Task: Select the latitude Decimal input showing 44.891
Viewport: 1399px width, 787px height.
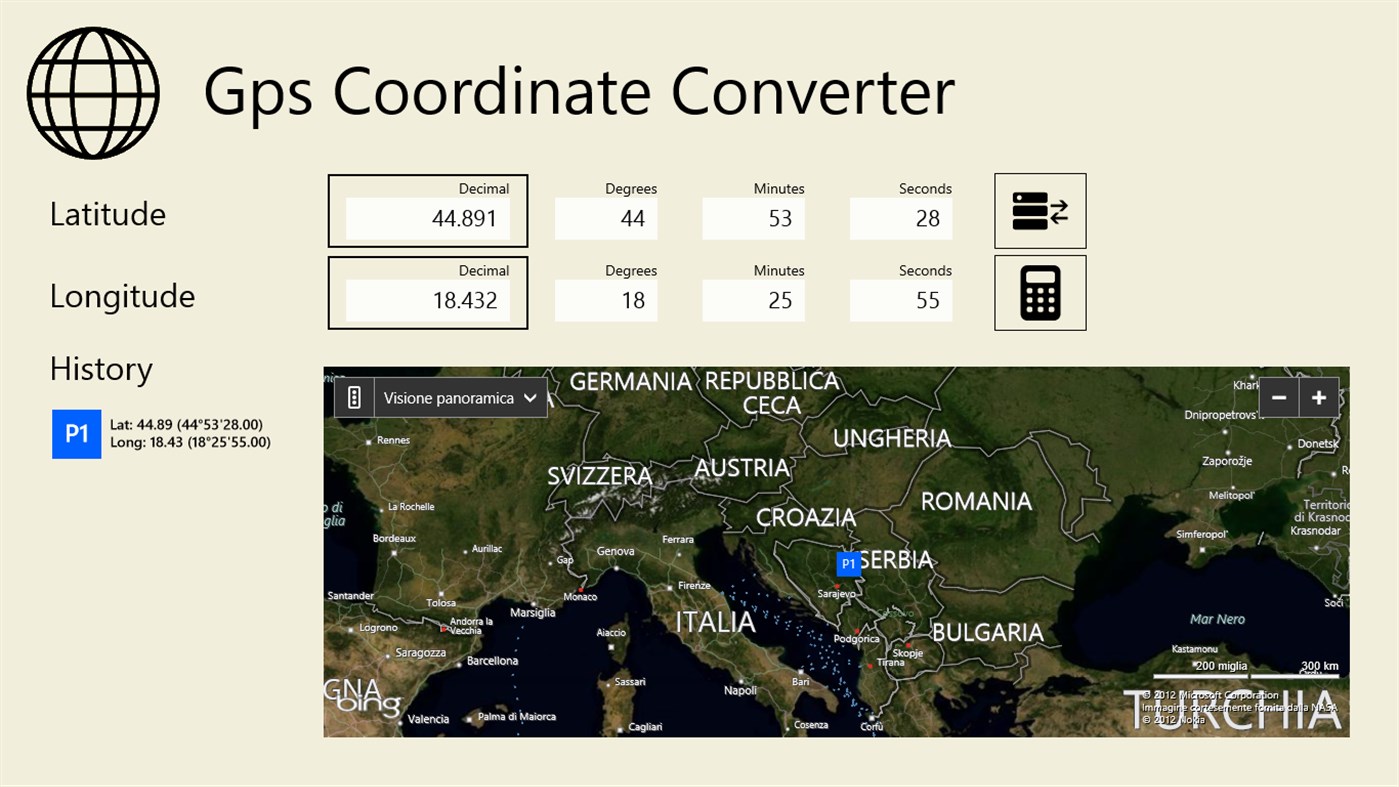Action: tap(427, 218)
